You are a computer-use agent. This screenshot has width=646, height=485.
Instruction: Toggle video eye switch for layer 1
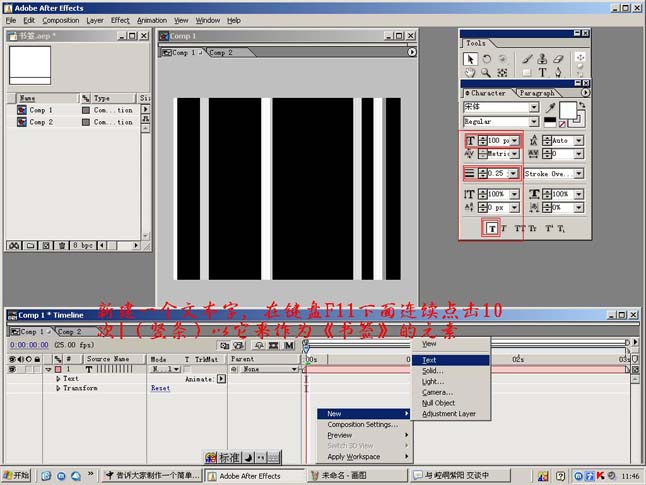click(12, 369)
